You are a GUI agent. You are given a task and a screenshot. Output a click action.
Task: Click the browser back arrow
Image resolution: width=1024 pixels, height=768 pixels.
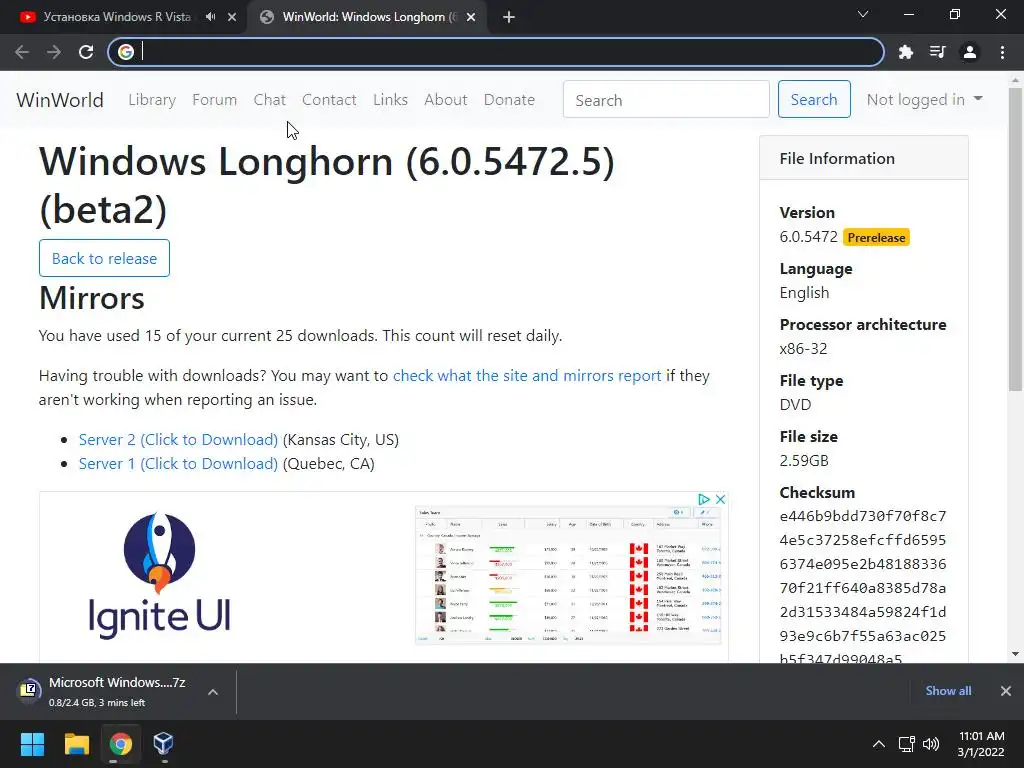[22, 52]
